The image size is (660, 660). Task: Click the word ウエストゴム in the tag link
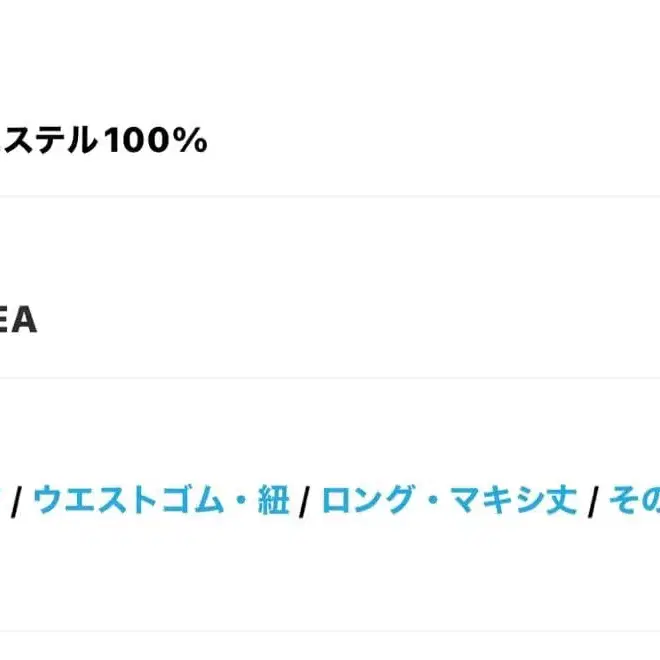point(131,500)
